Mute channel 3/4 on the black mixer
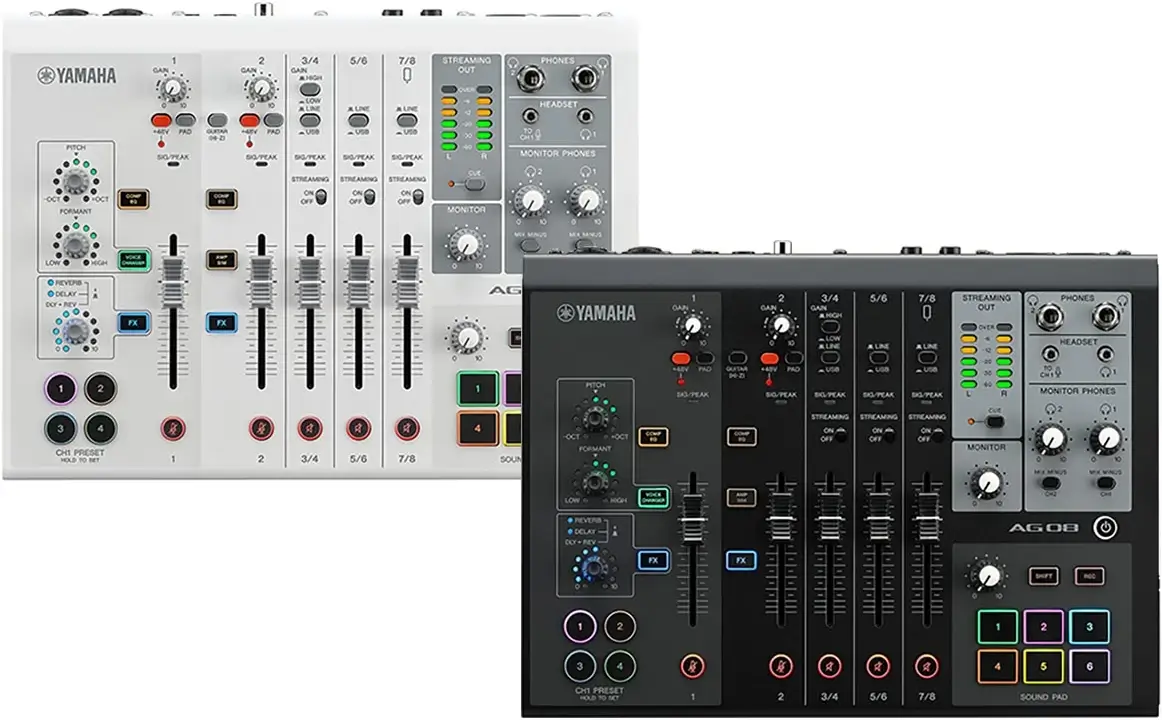1162x720 pixels. [829, 666]
